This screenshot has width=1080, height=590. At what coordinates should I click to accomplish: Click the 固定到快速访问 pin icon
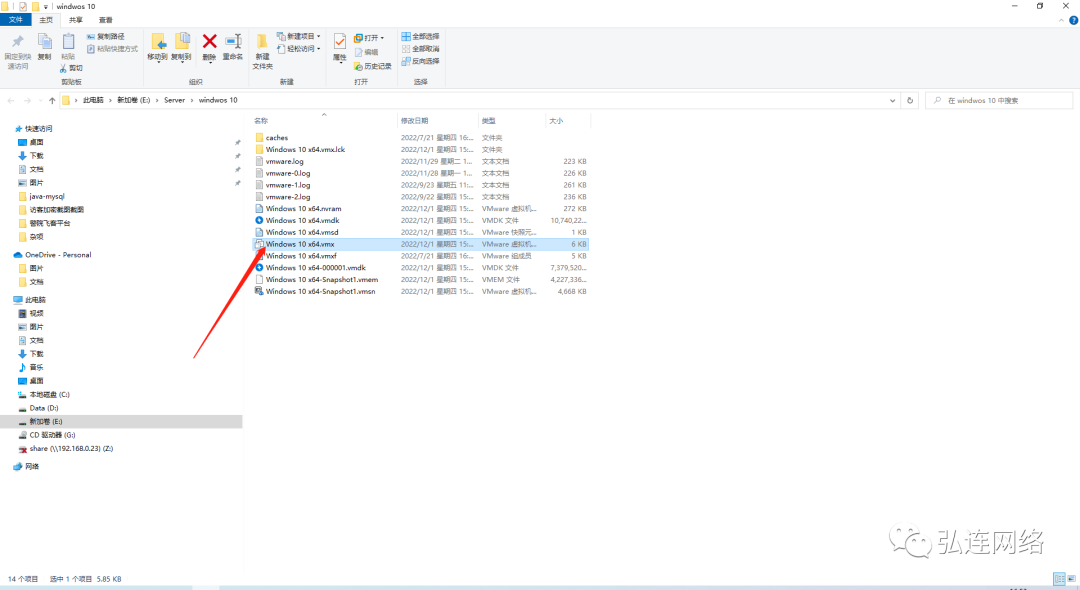[17, 42]
